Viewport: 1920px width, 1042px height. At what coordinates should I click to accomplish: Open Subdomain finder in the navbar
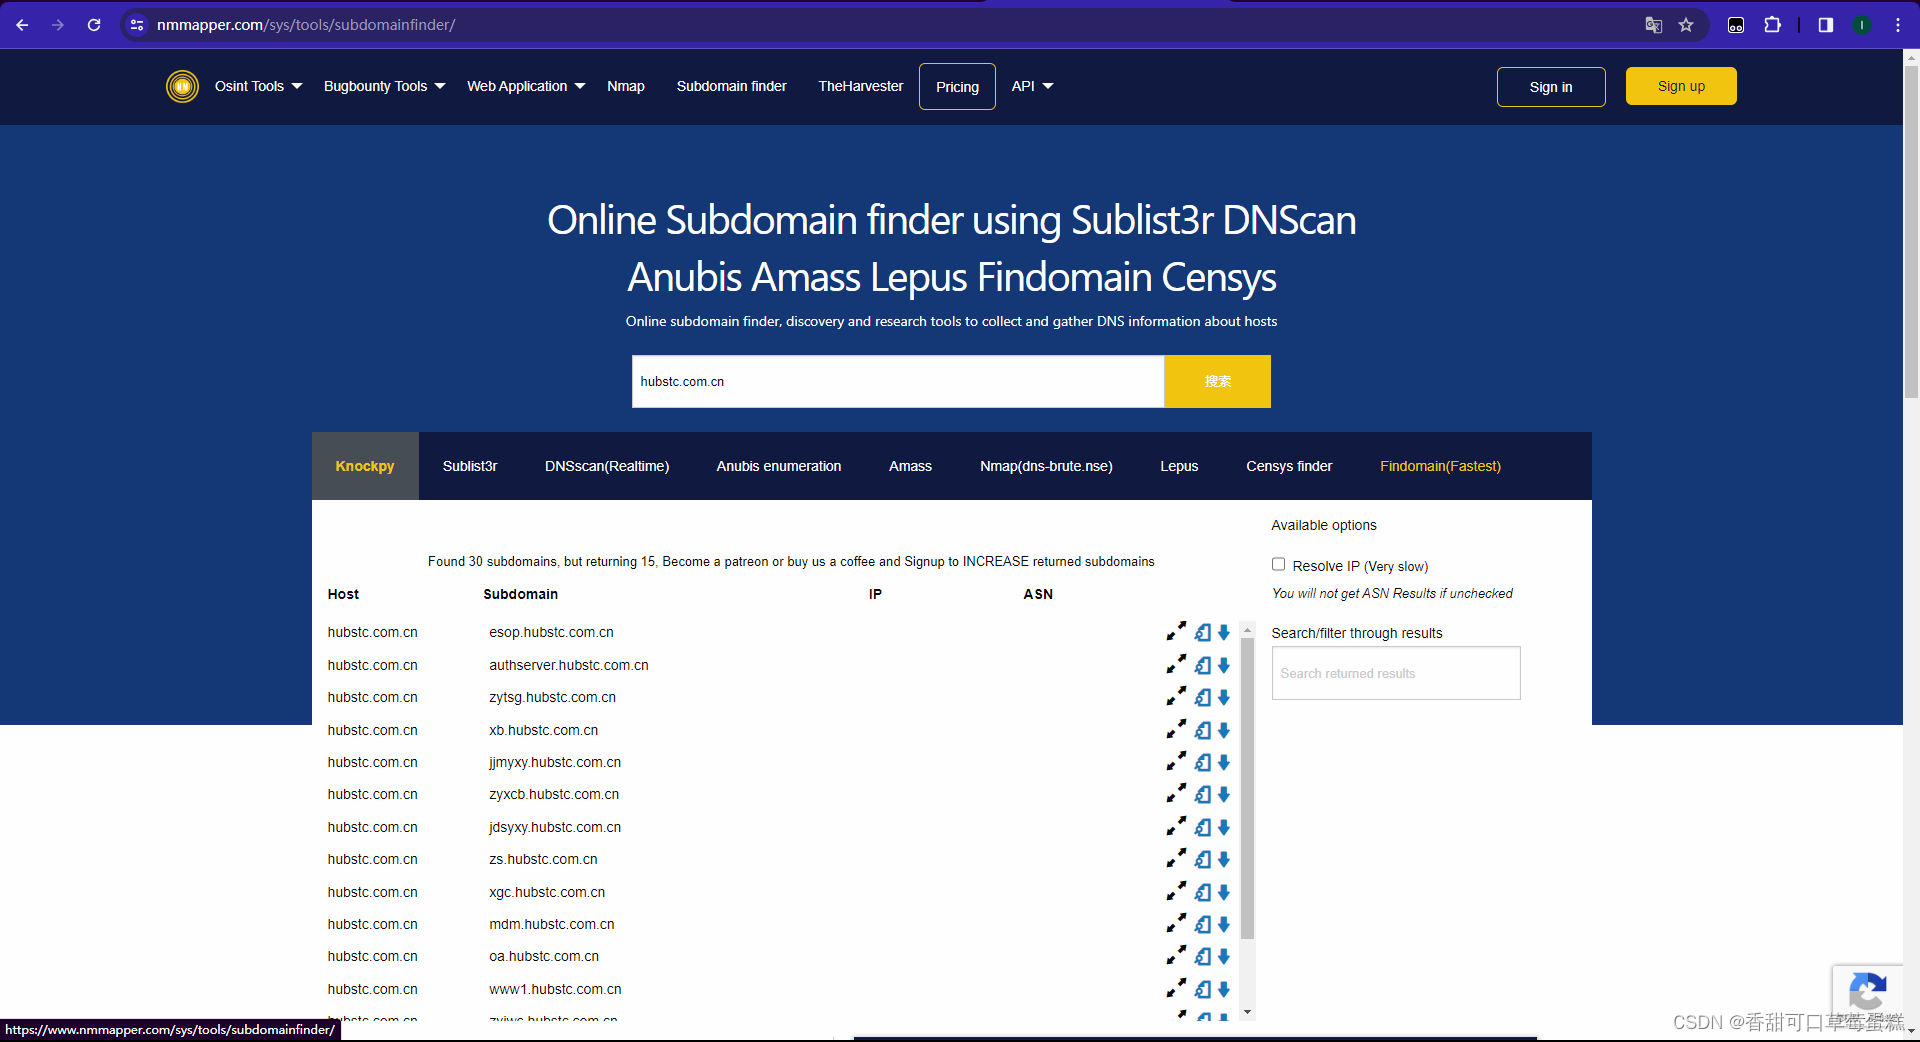(732, 86)
